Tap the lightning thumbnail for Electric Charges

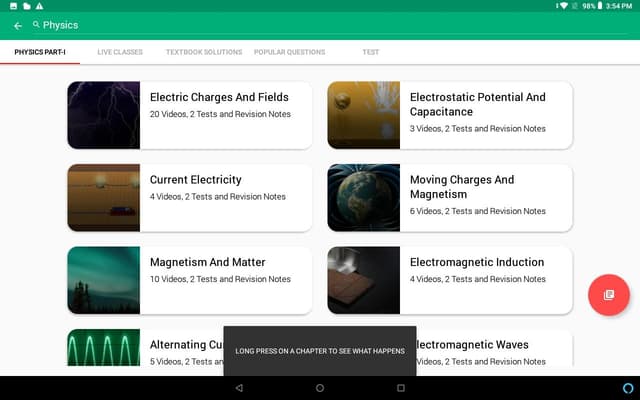tap(104, 115)
